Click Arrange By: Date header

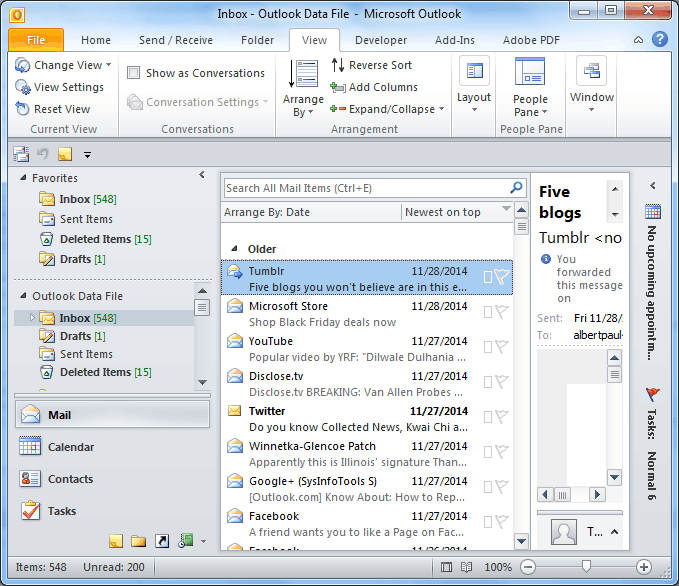(x=311, y=212)
